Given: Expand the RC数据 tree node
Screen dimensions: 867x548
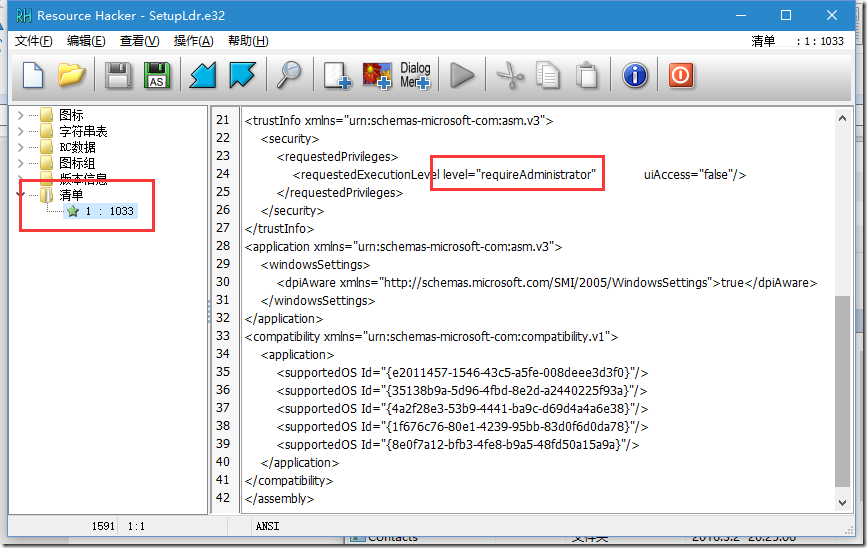Looking at the screenshot, I should click(x=20, y=147).
